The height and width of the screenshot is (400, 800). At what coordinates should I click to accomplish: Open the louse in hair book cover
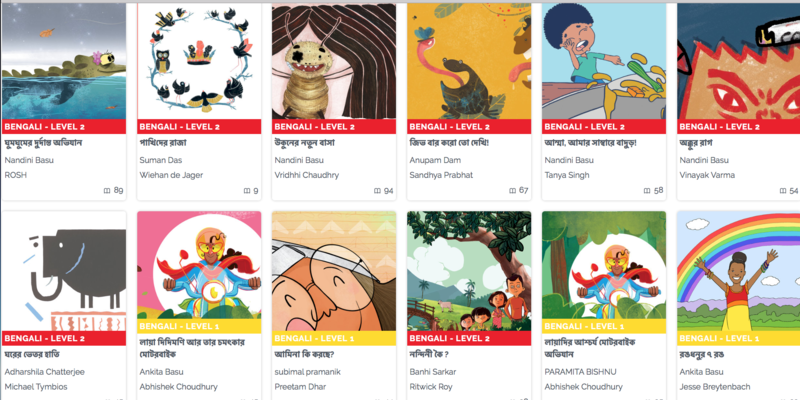[334, 61]
